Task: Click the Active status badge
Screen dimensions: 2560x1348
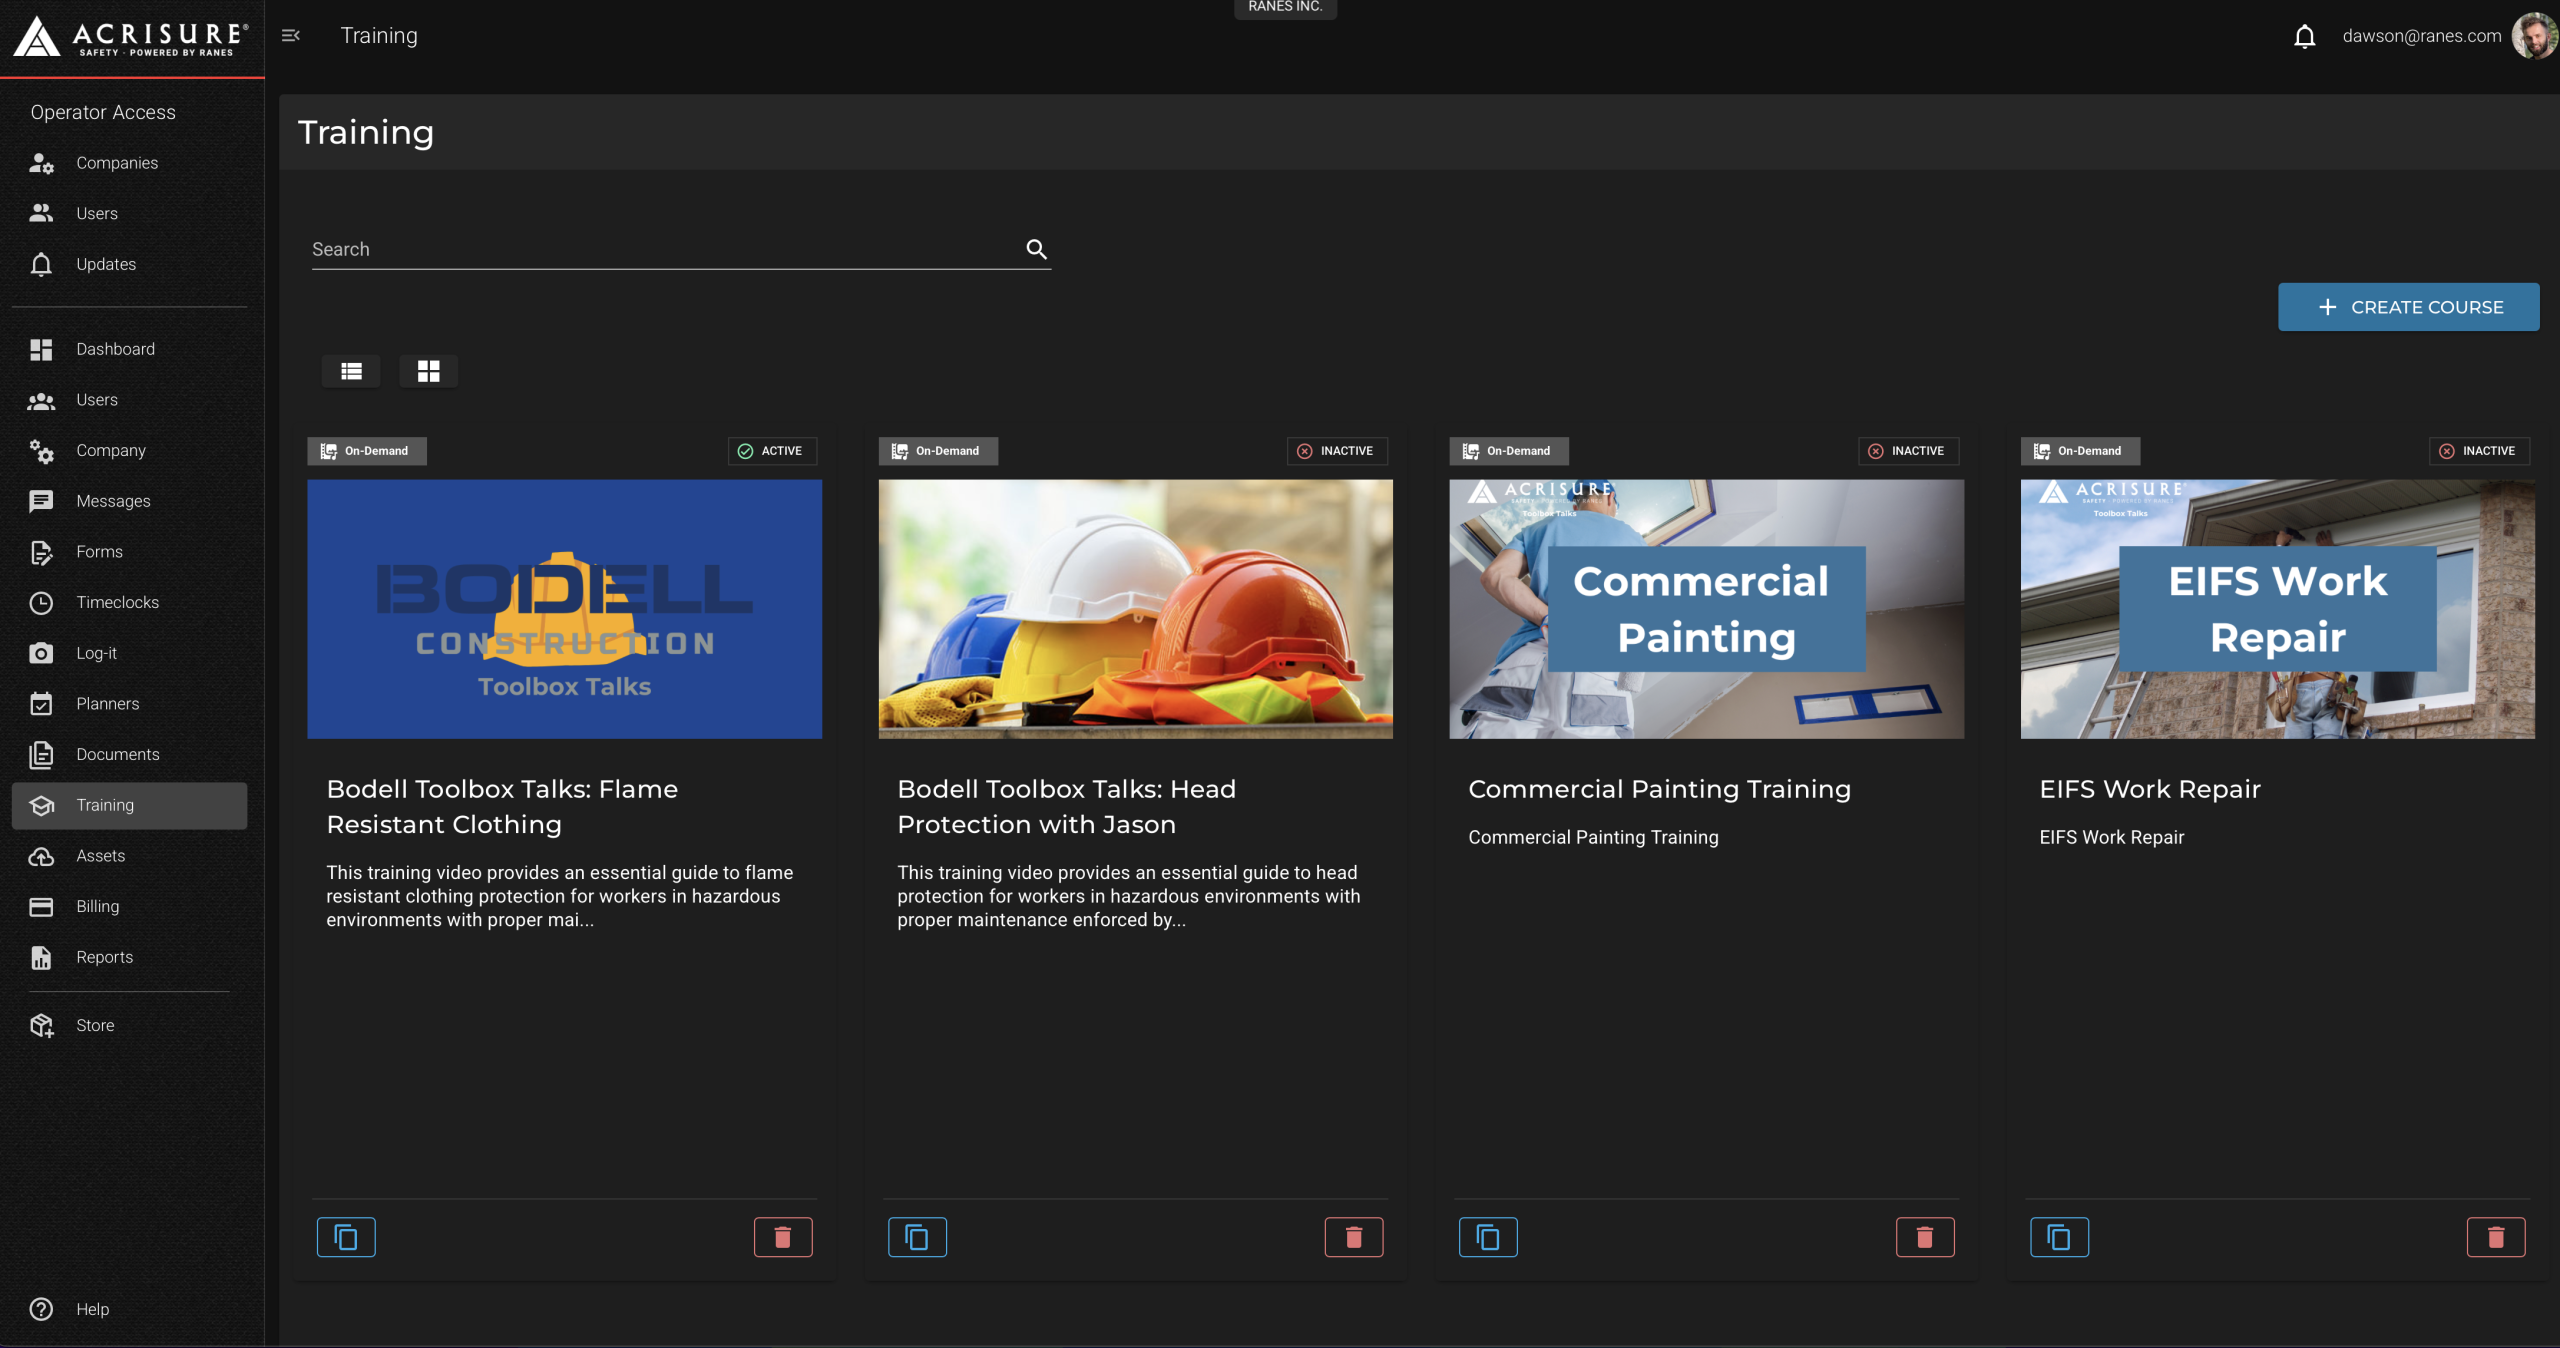Action: [x=771, y=451]
